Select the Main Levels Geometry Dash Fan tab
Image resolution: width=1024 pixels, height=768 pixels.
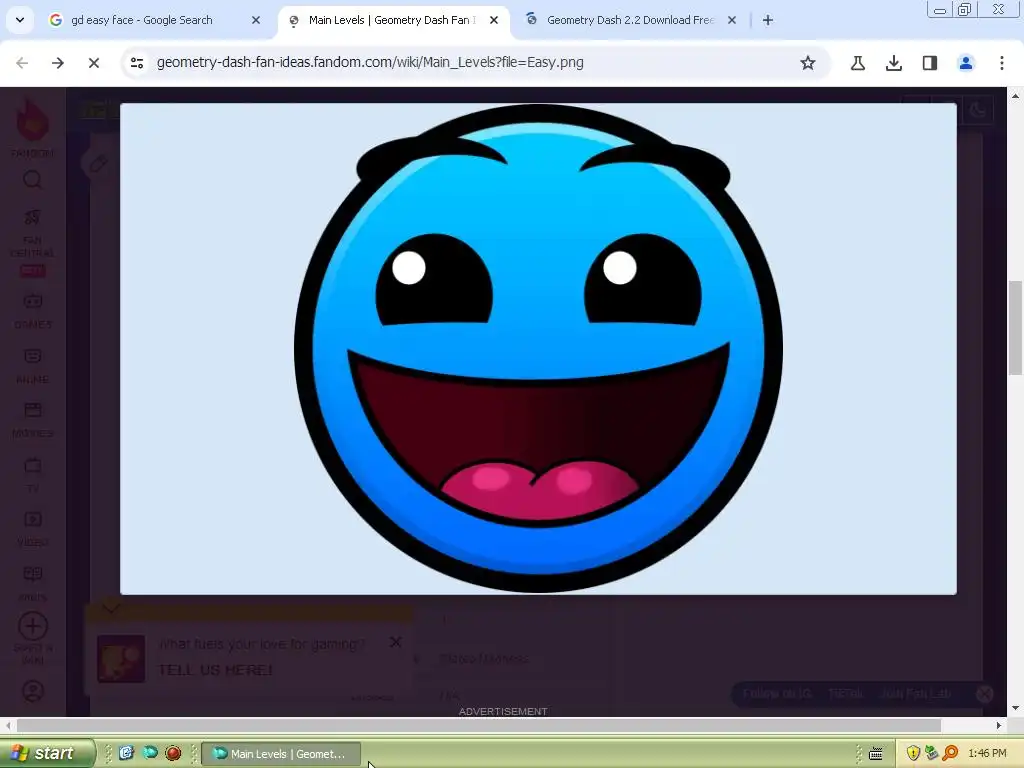pos(392,20)
